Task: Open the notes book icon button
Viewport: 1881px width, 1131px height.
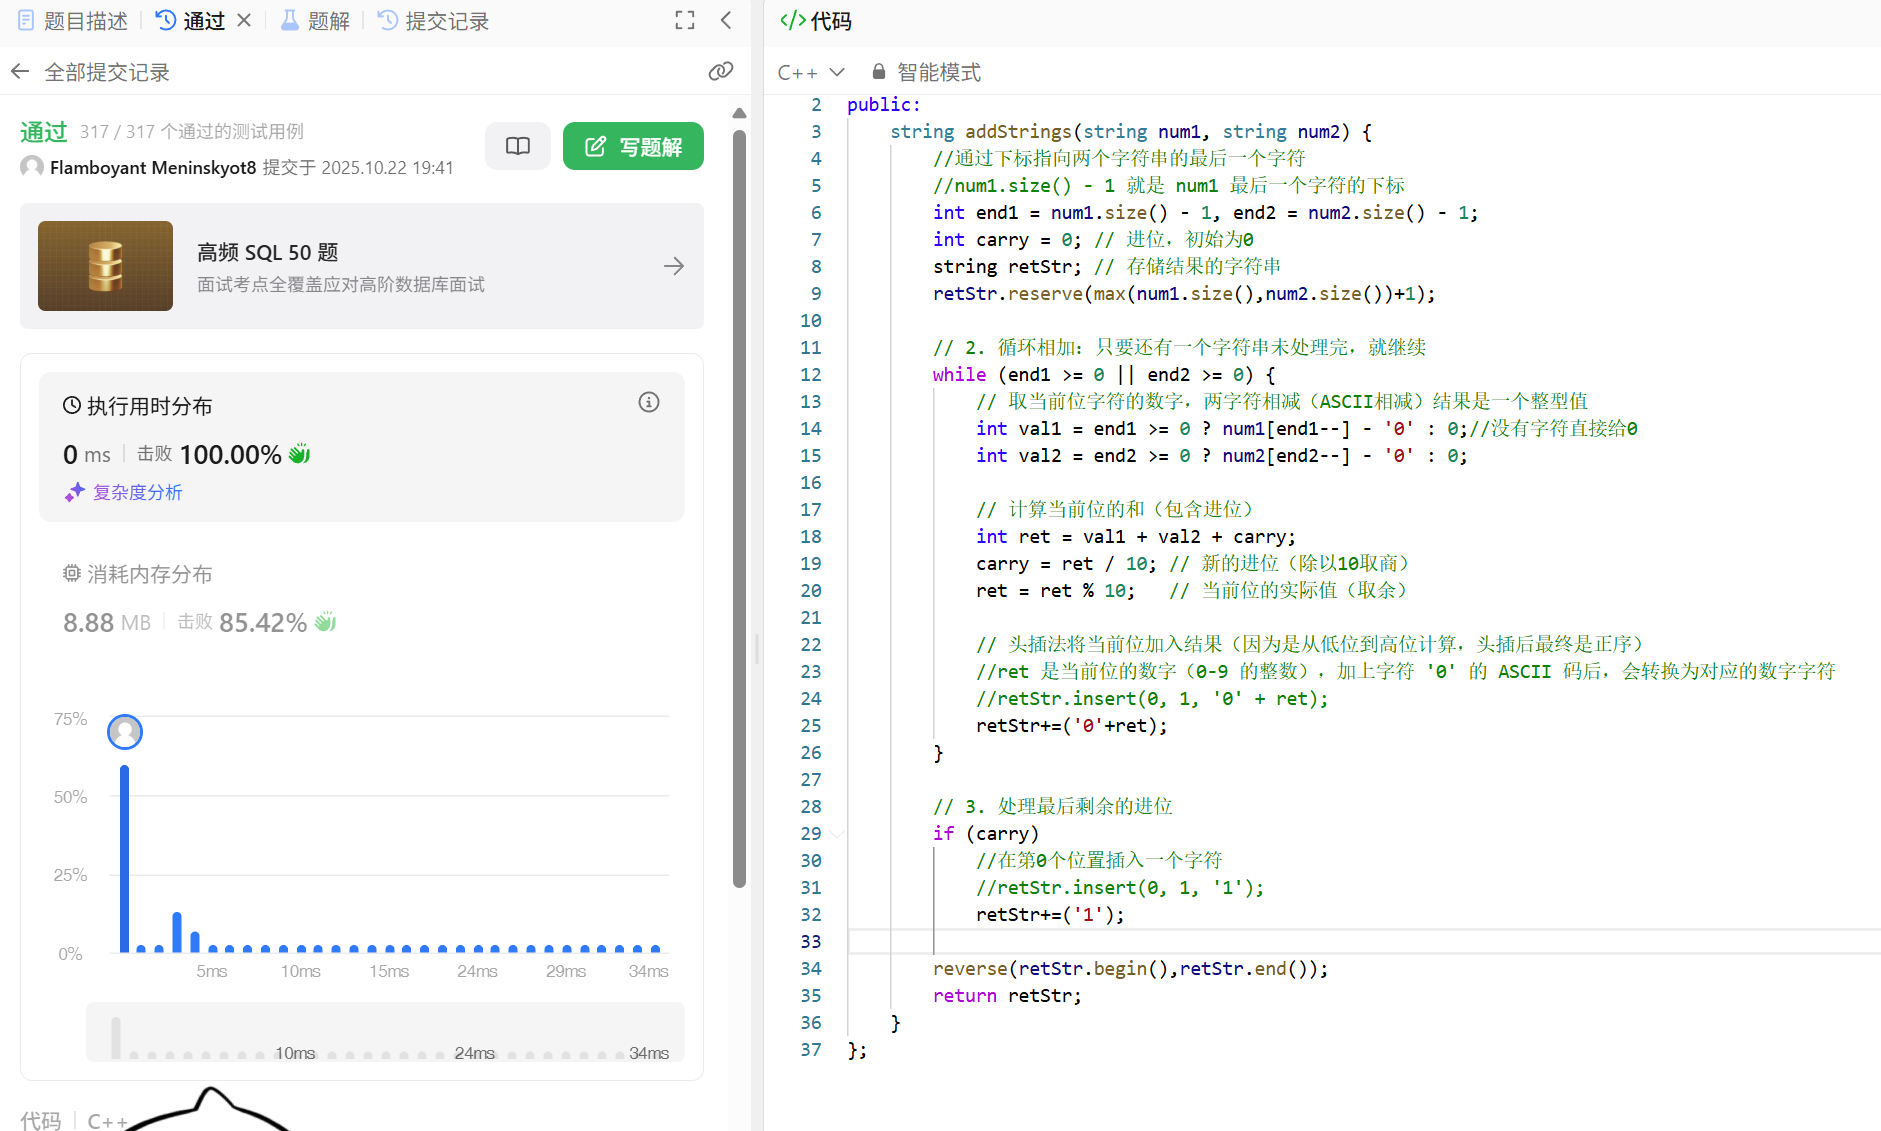Action: (518, 146)
